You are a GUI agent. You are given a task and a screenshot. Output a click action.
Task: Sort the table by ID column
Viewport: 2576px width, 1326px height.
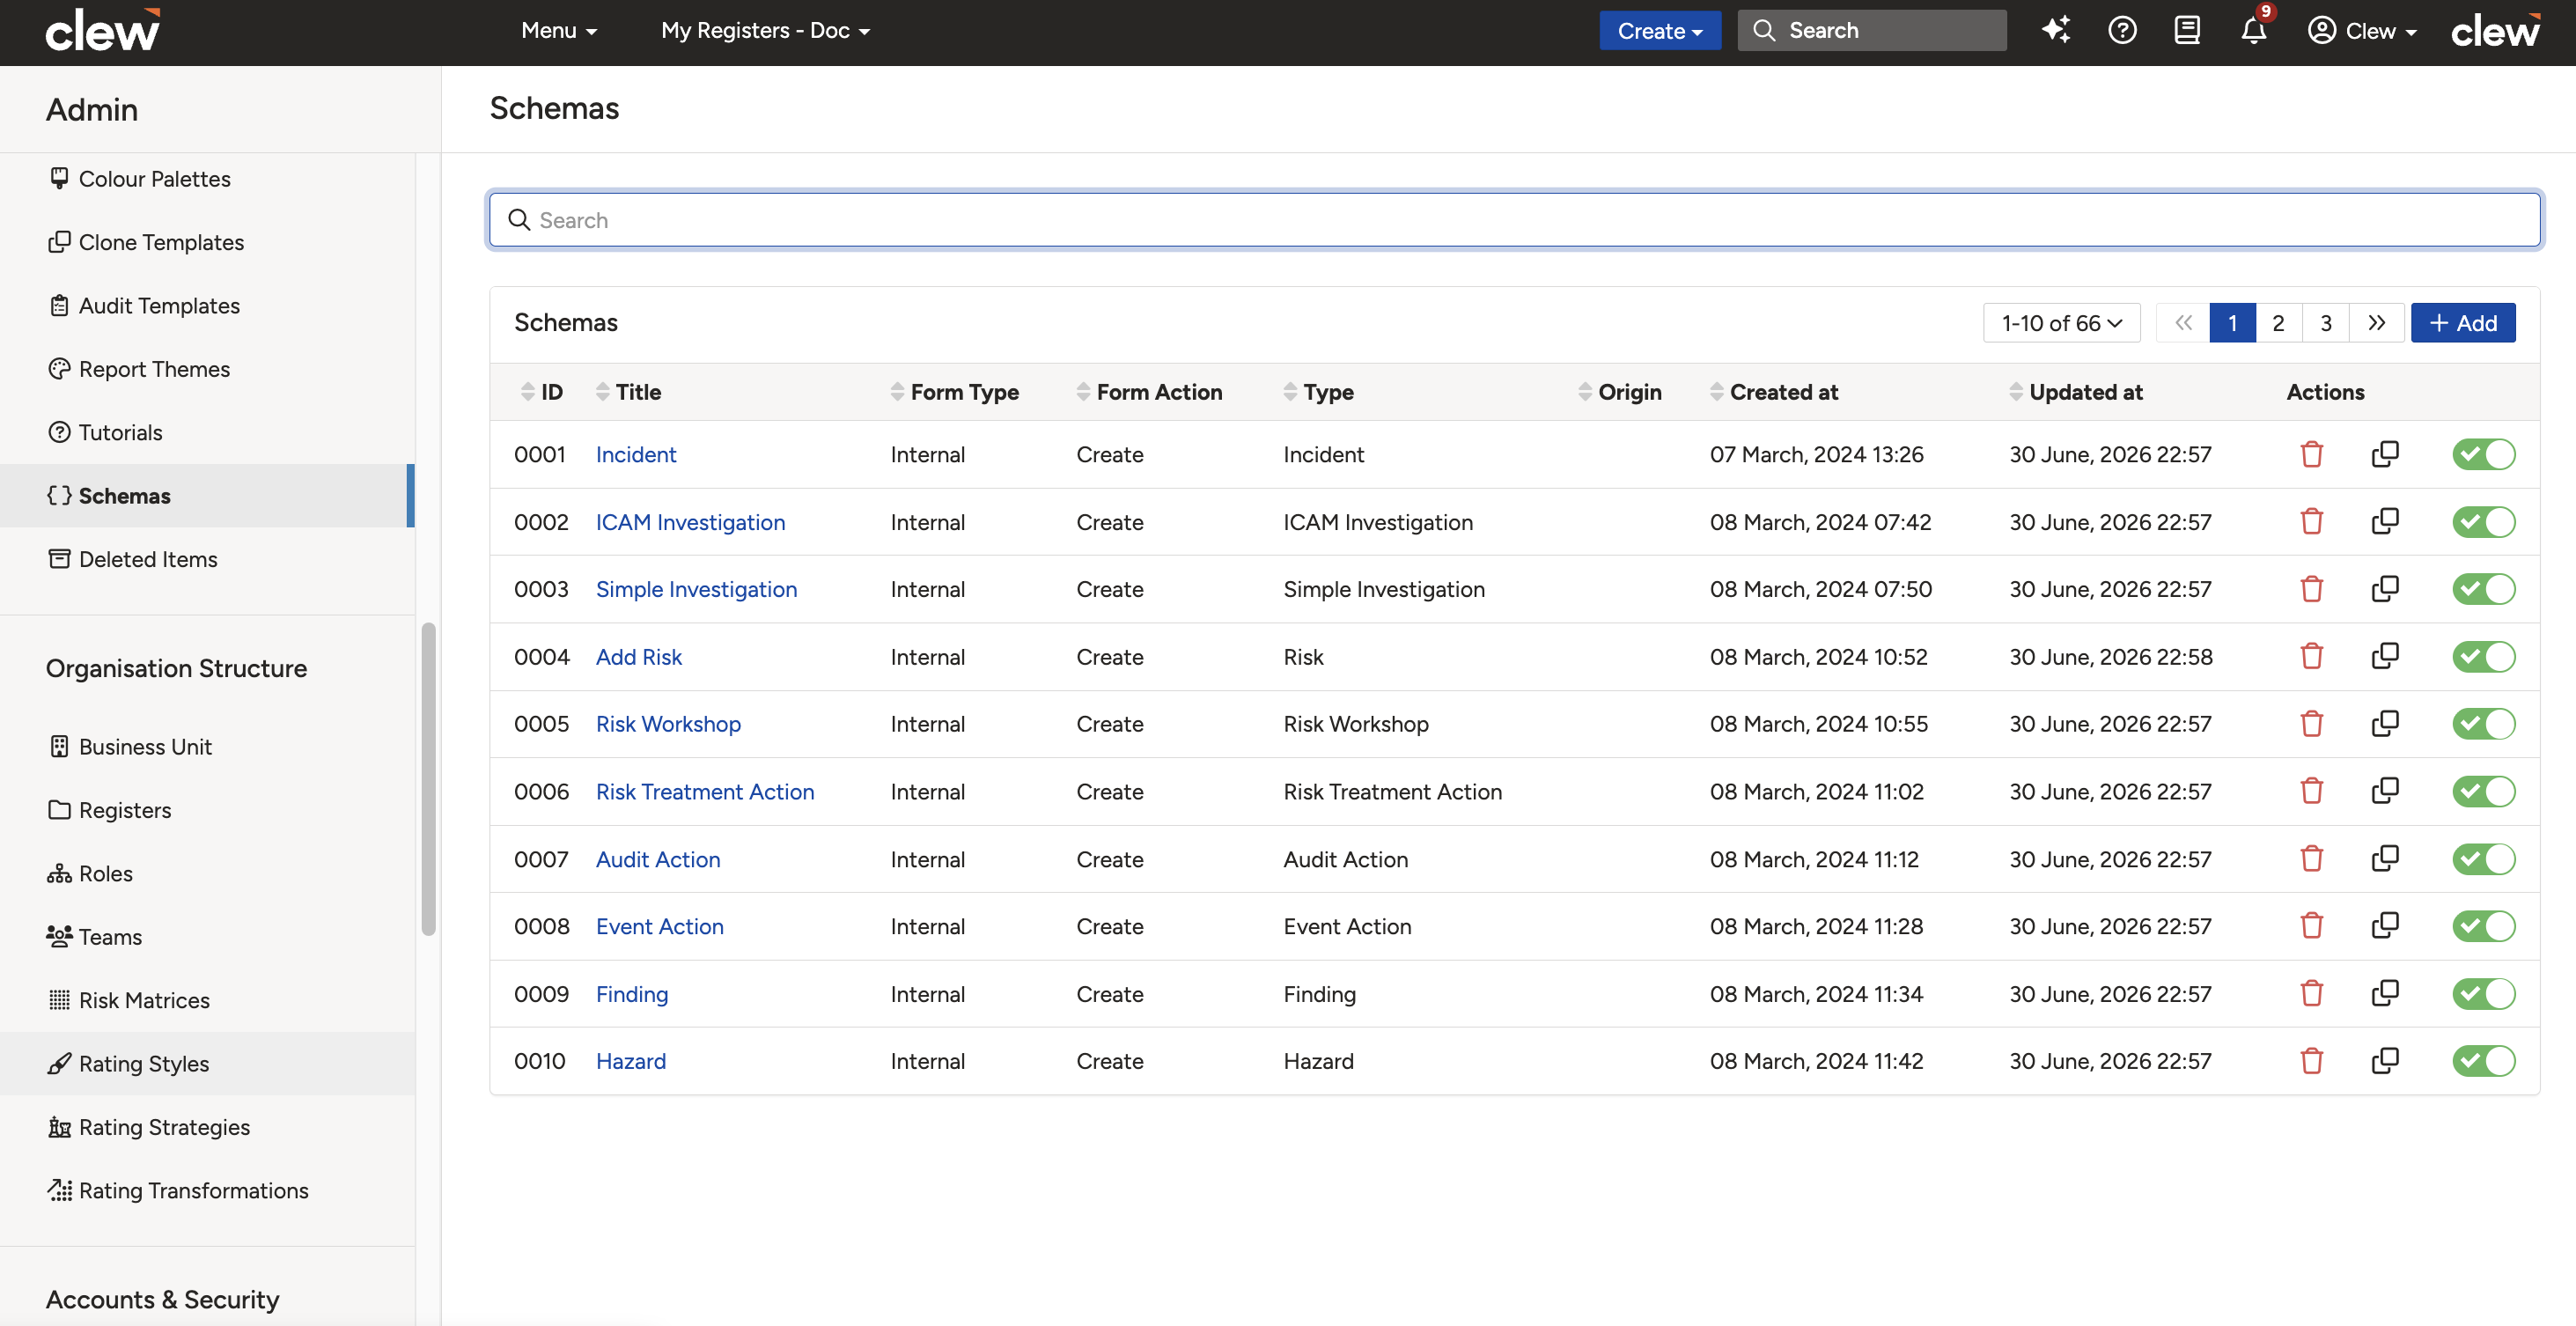tap(542, 392)
